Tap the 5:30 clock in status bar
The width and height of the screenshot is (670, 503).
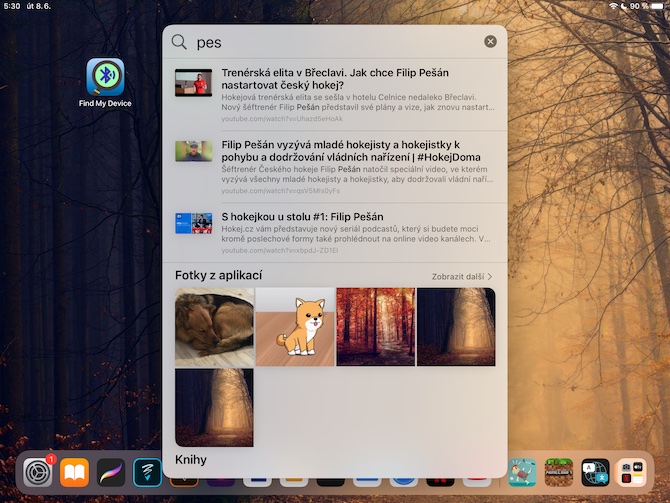(x=12, y=6)
